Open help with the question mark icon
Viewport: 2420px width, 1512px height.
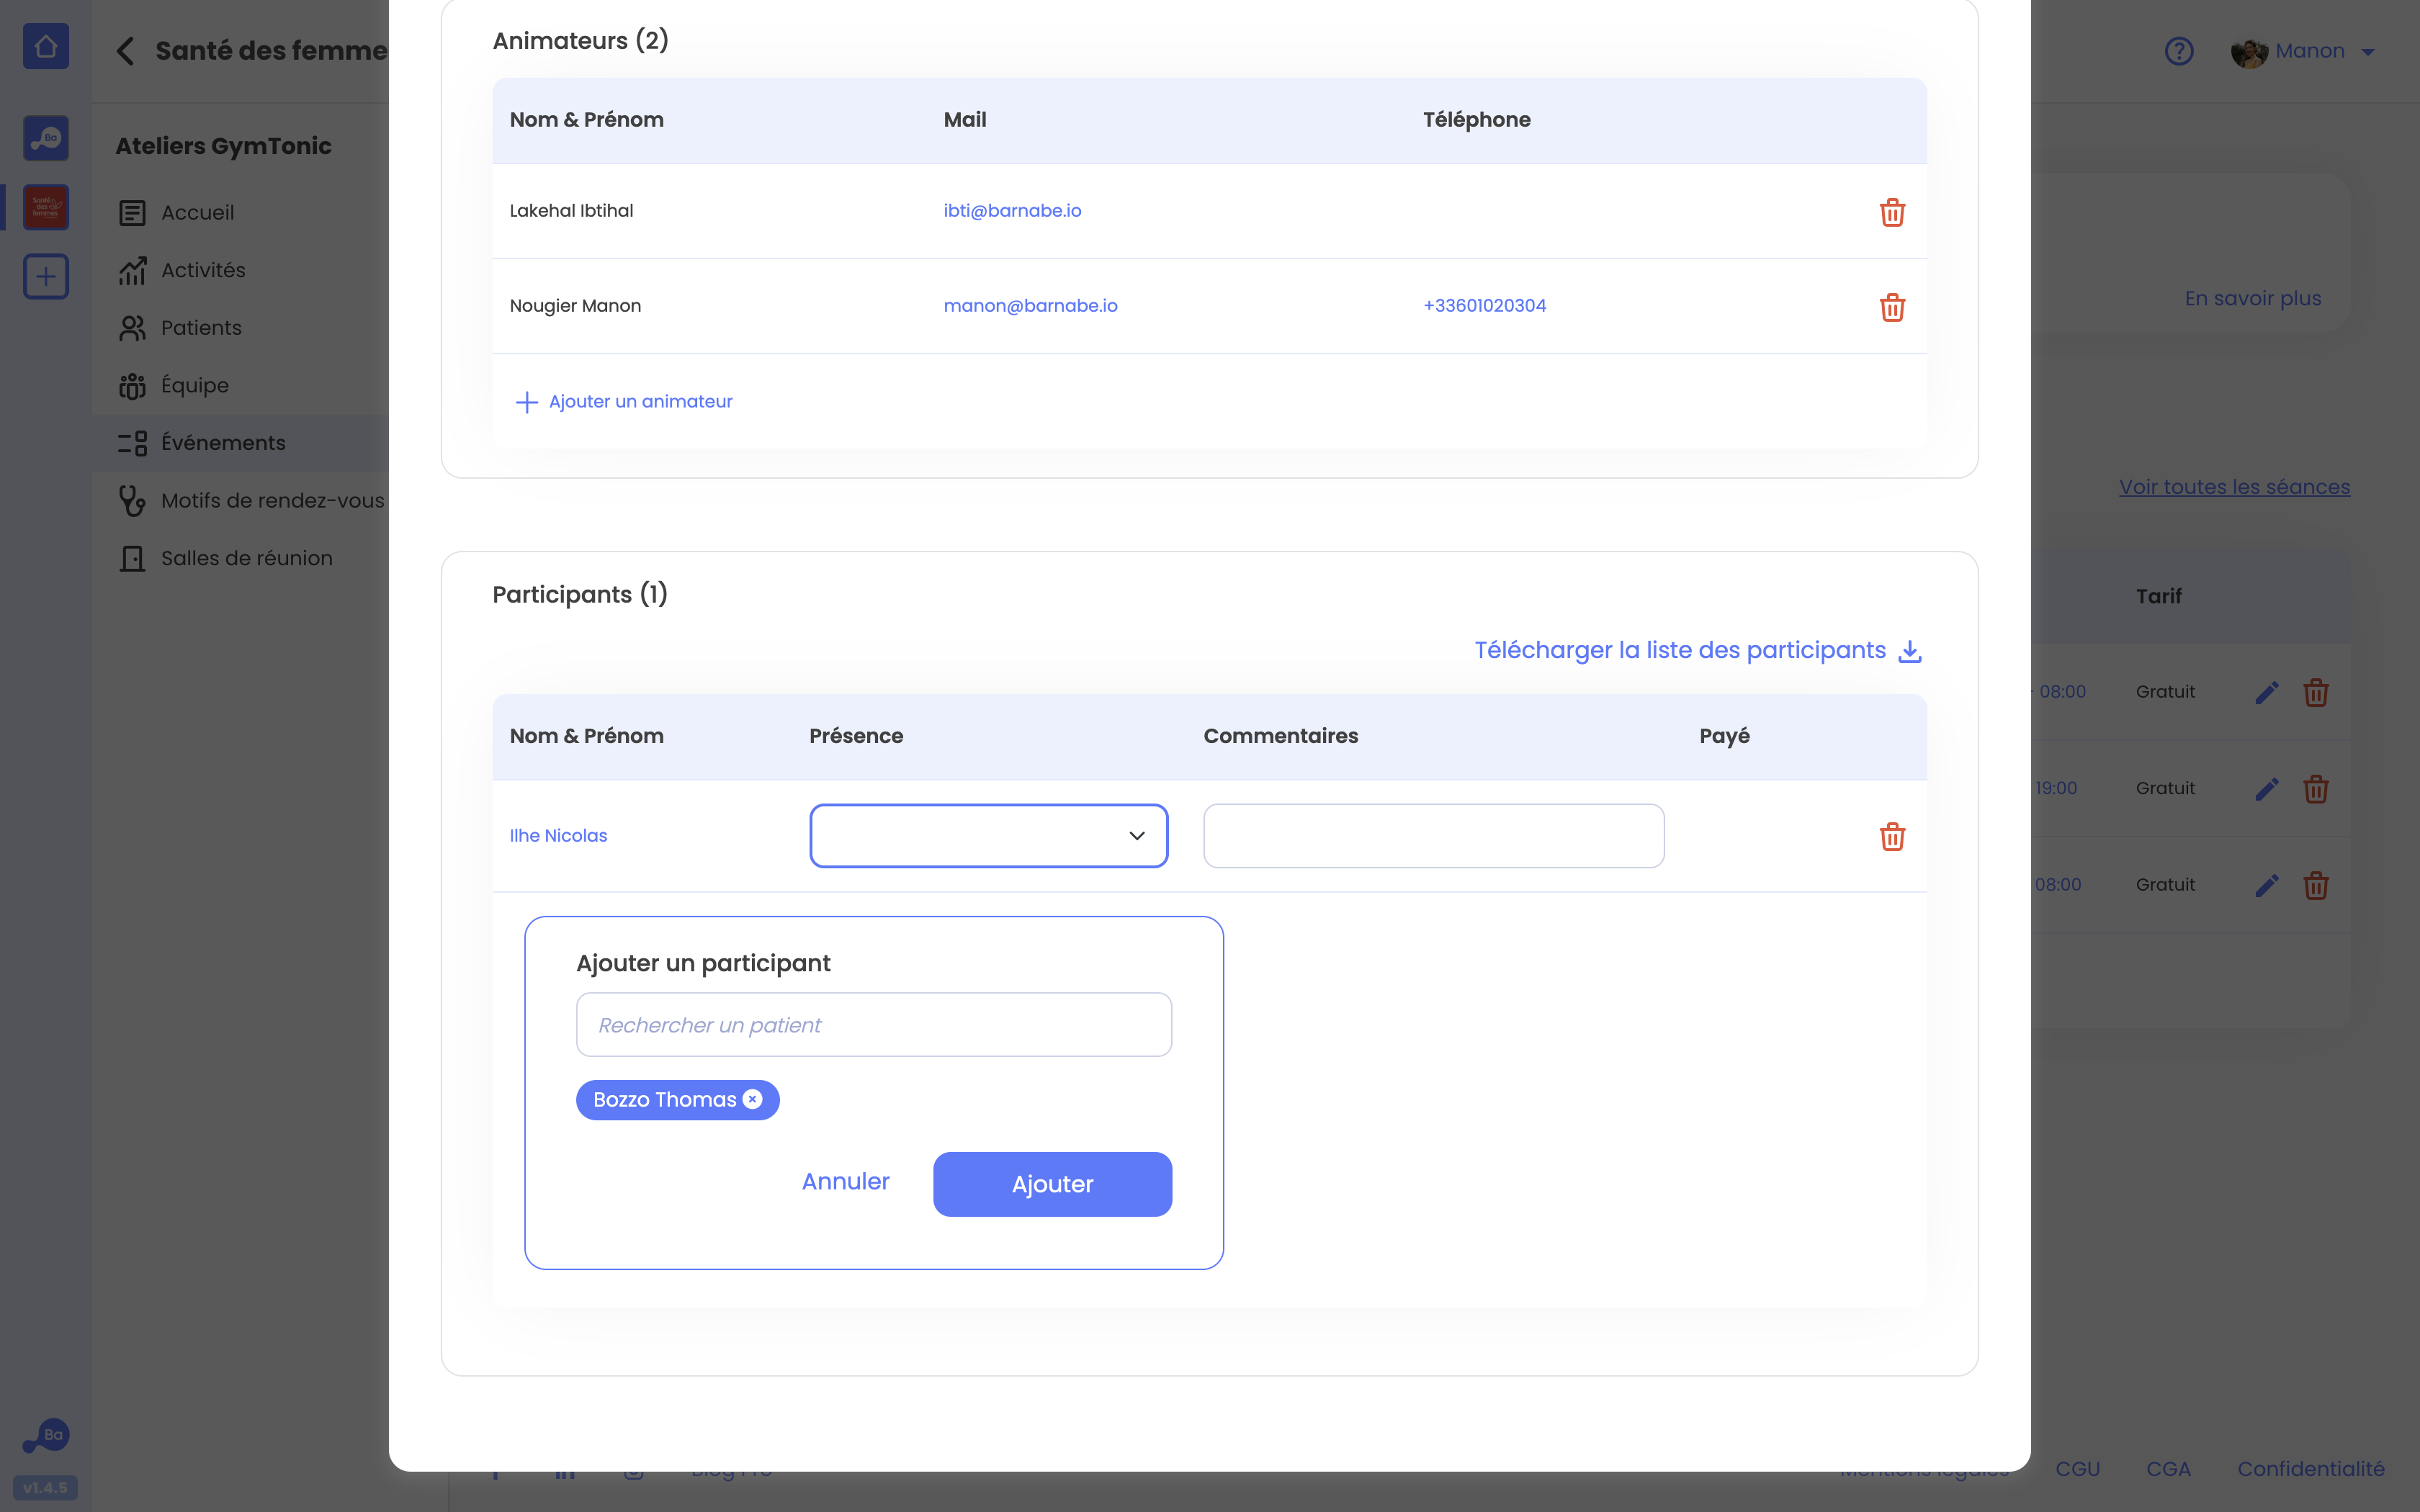[2179, 51]
